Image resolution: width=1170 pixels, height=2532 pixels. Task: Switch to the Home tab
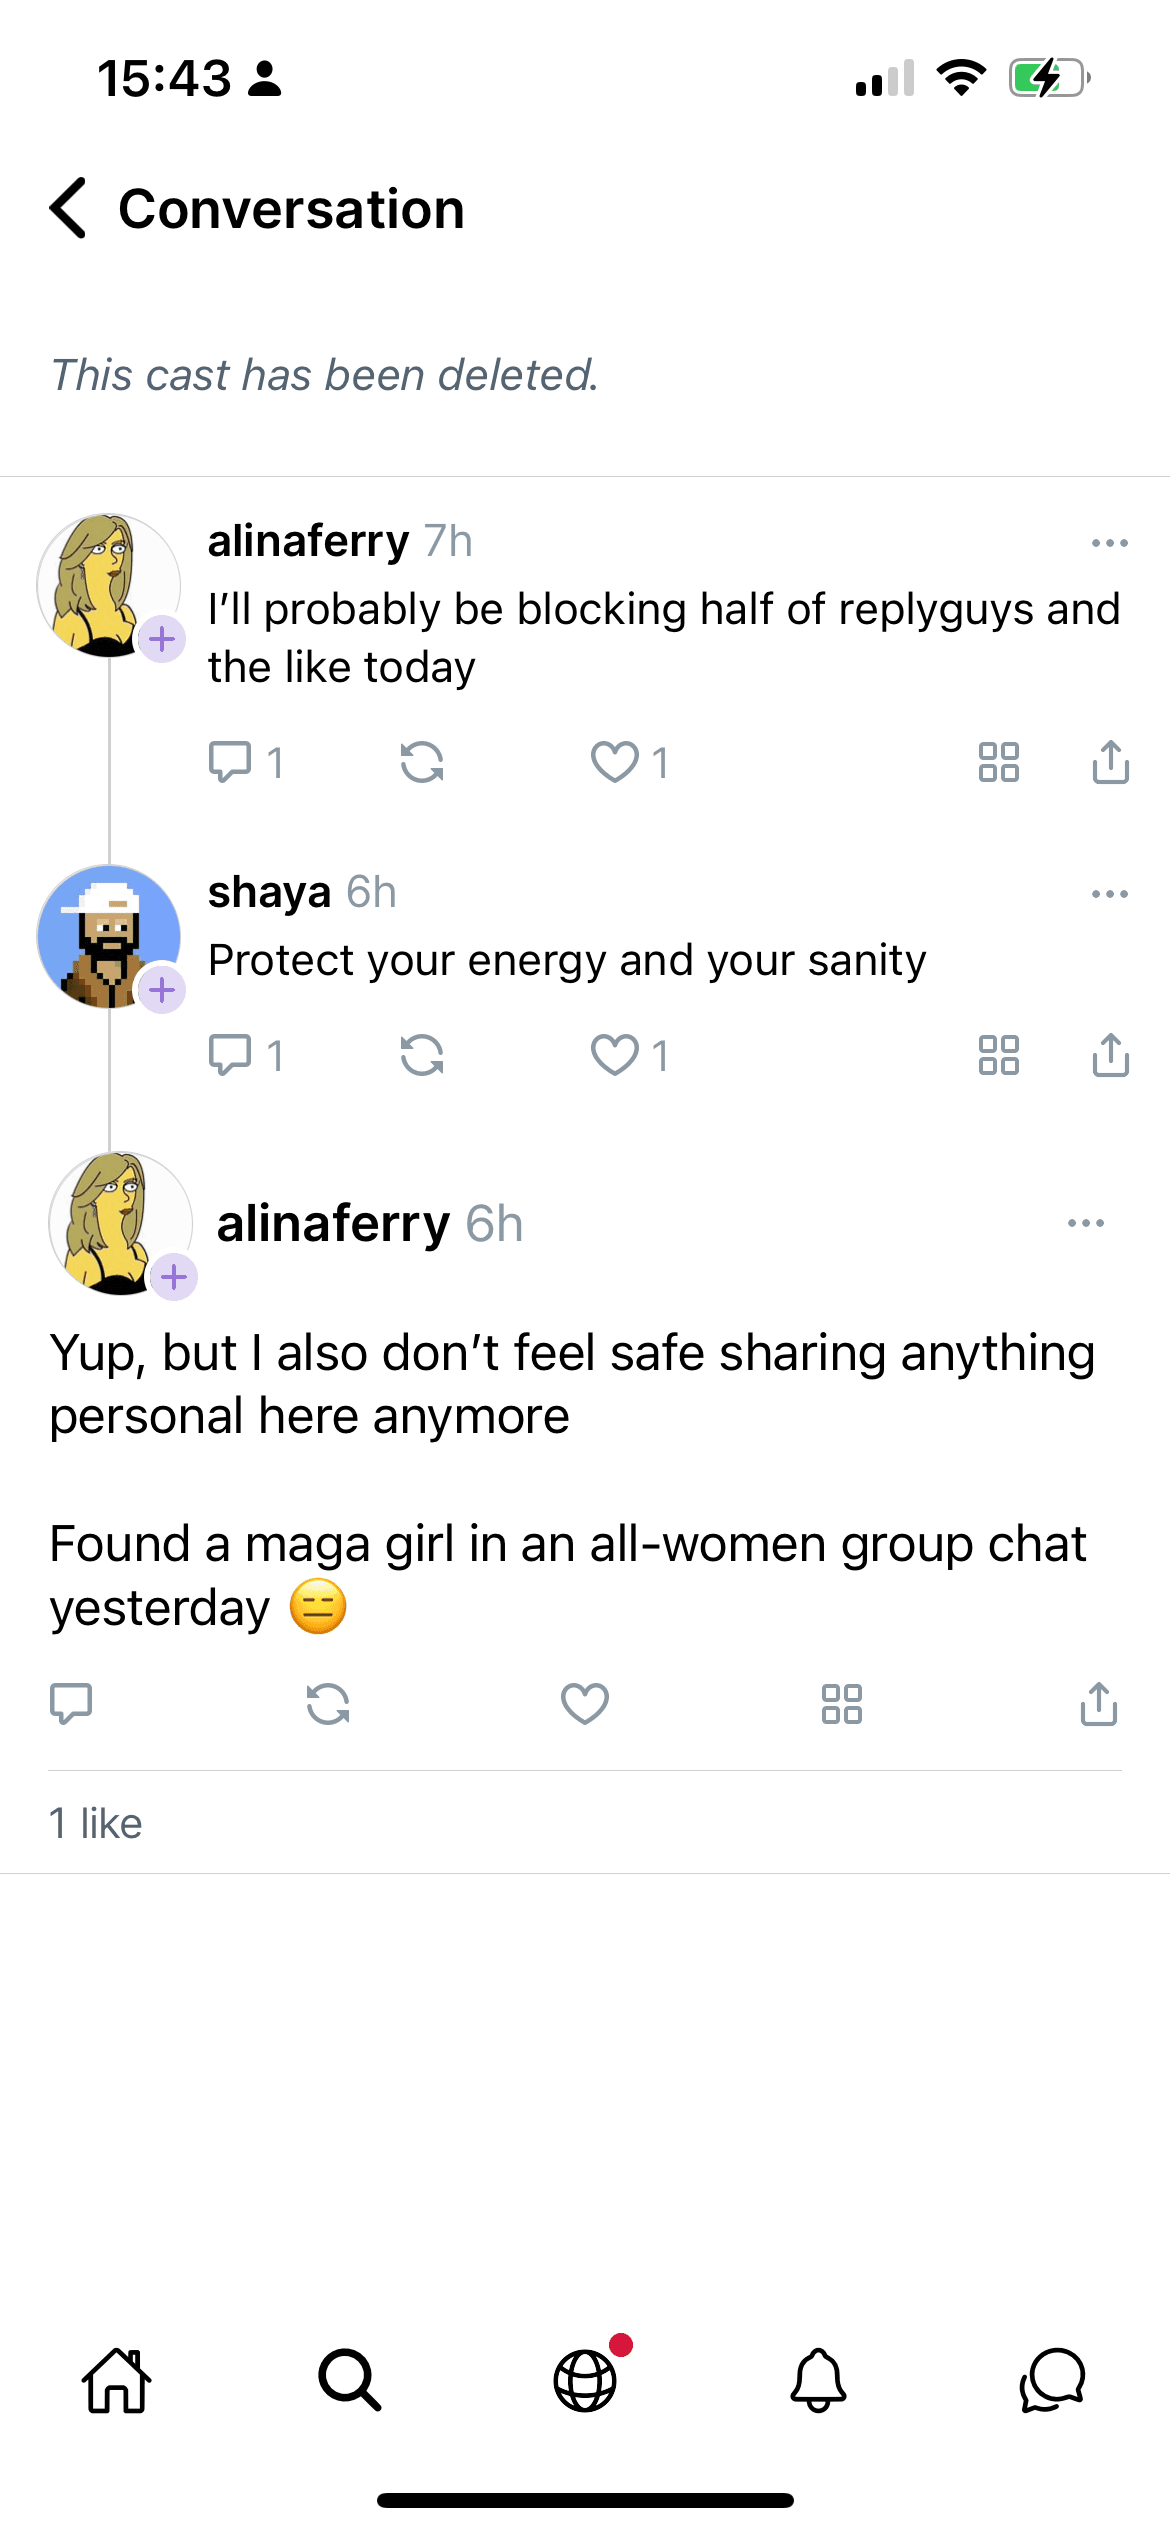coord(117,2381)
